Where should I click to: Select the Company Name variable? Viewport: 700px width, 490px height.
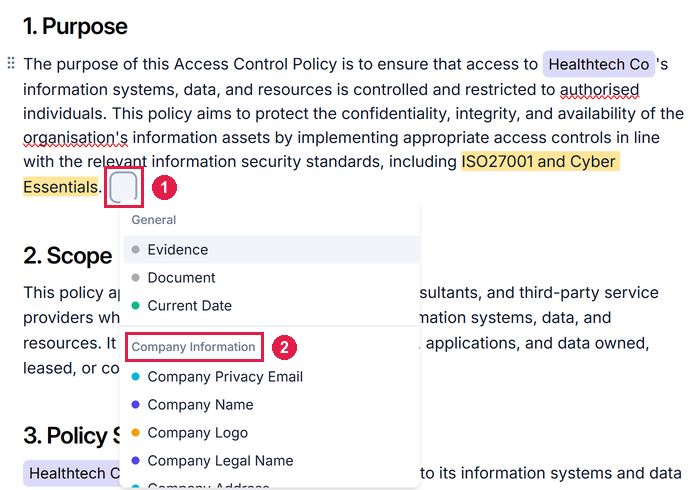(271, 405)
